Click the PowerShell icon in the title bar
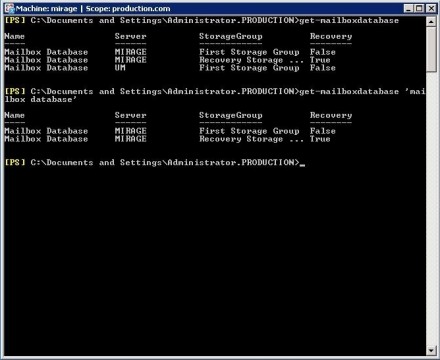The image size is (440, 360). [x=10, y=8]
